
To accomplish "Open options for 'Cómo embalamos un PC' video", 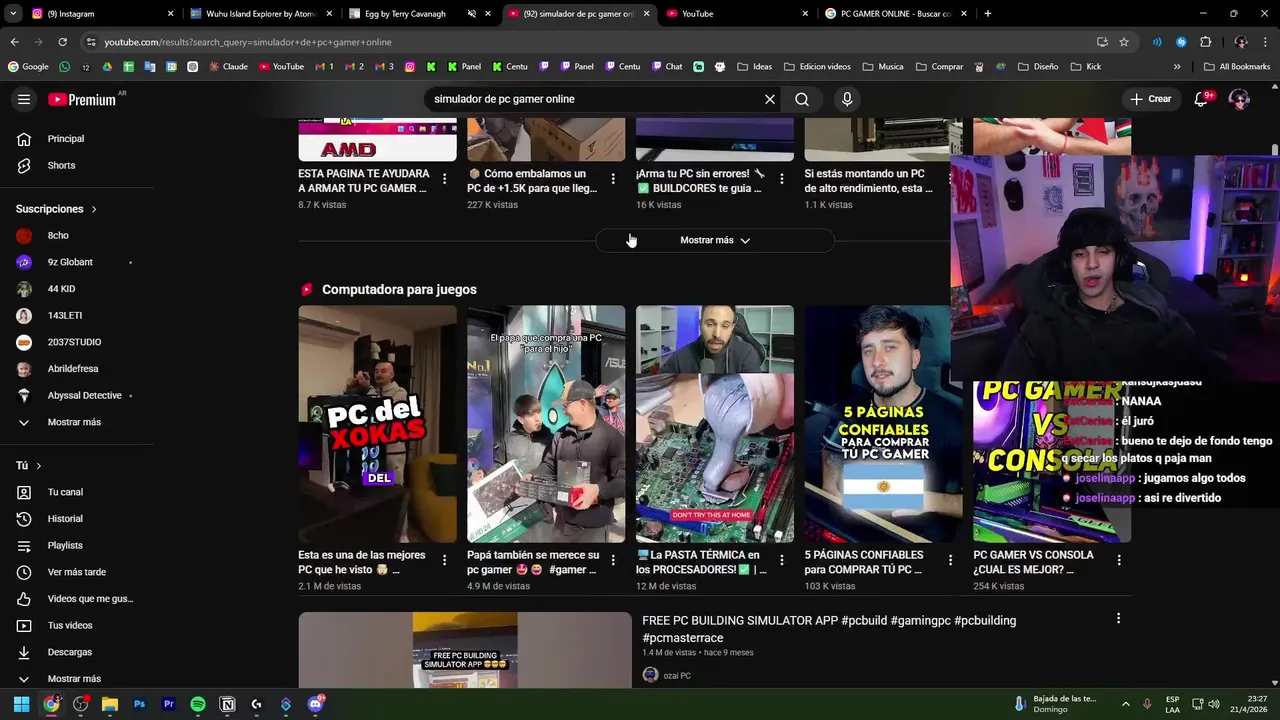I will [x=613, y=179].
